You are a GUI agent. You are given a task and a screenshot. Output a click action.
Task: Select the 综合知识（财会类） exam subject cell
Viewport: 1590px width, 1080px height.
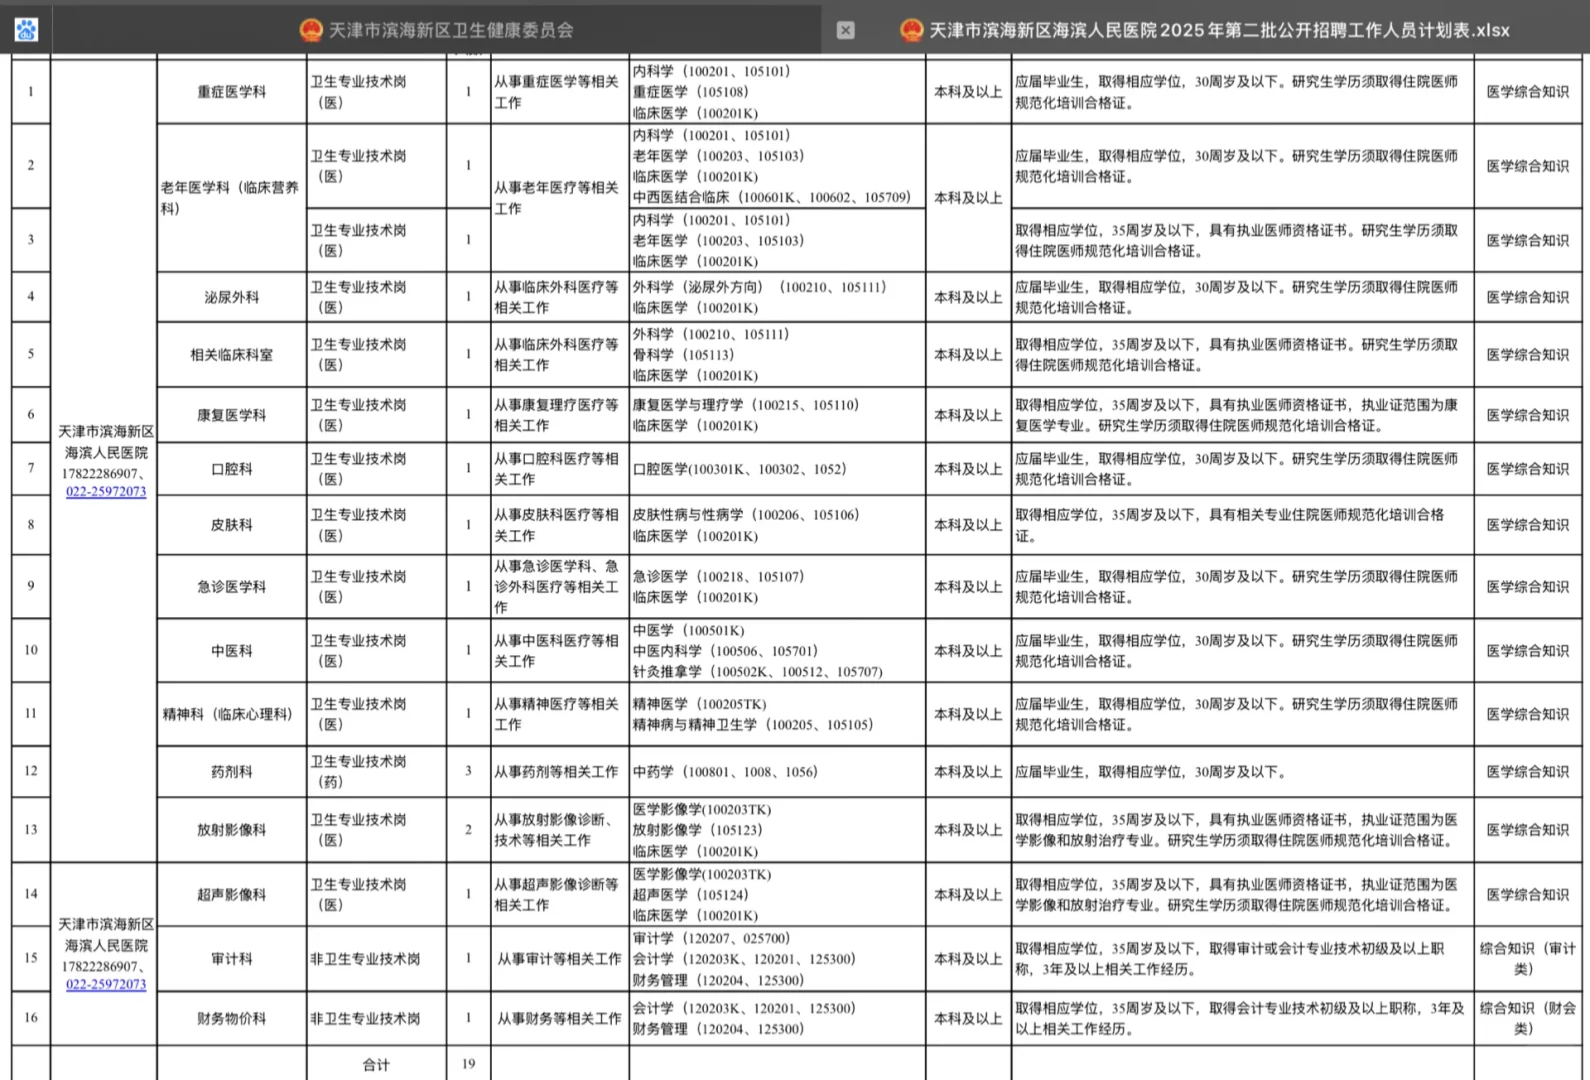tap(1528, 1019)
